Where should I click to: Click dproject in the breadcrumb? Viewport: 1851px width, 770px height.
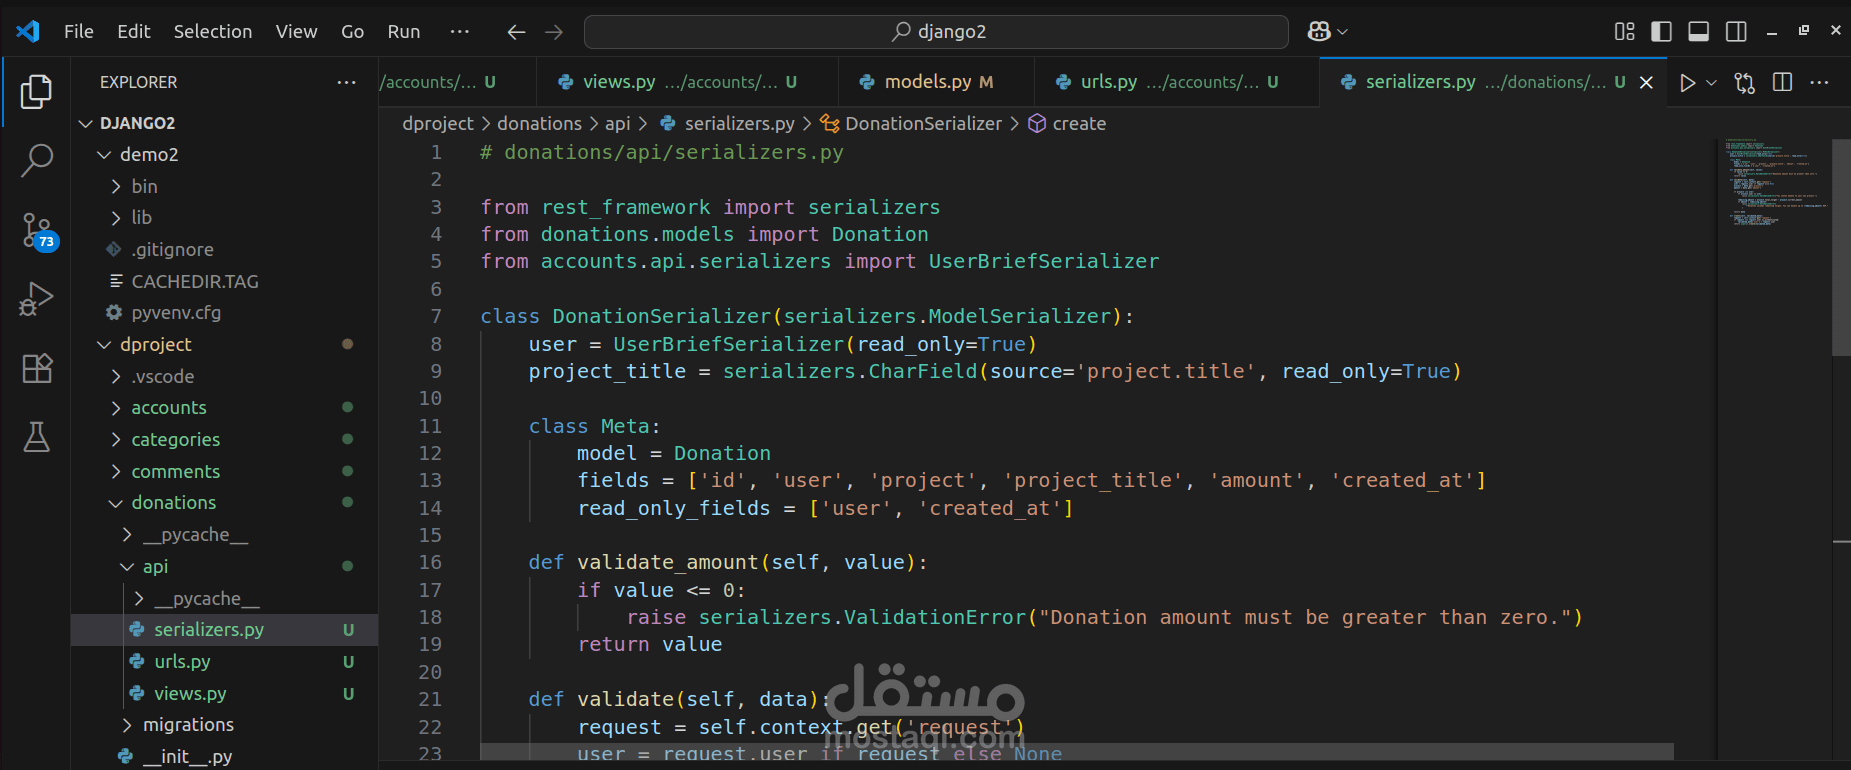pyautogui.click(x=438, y=124)
